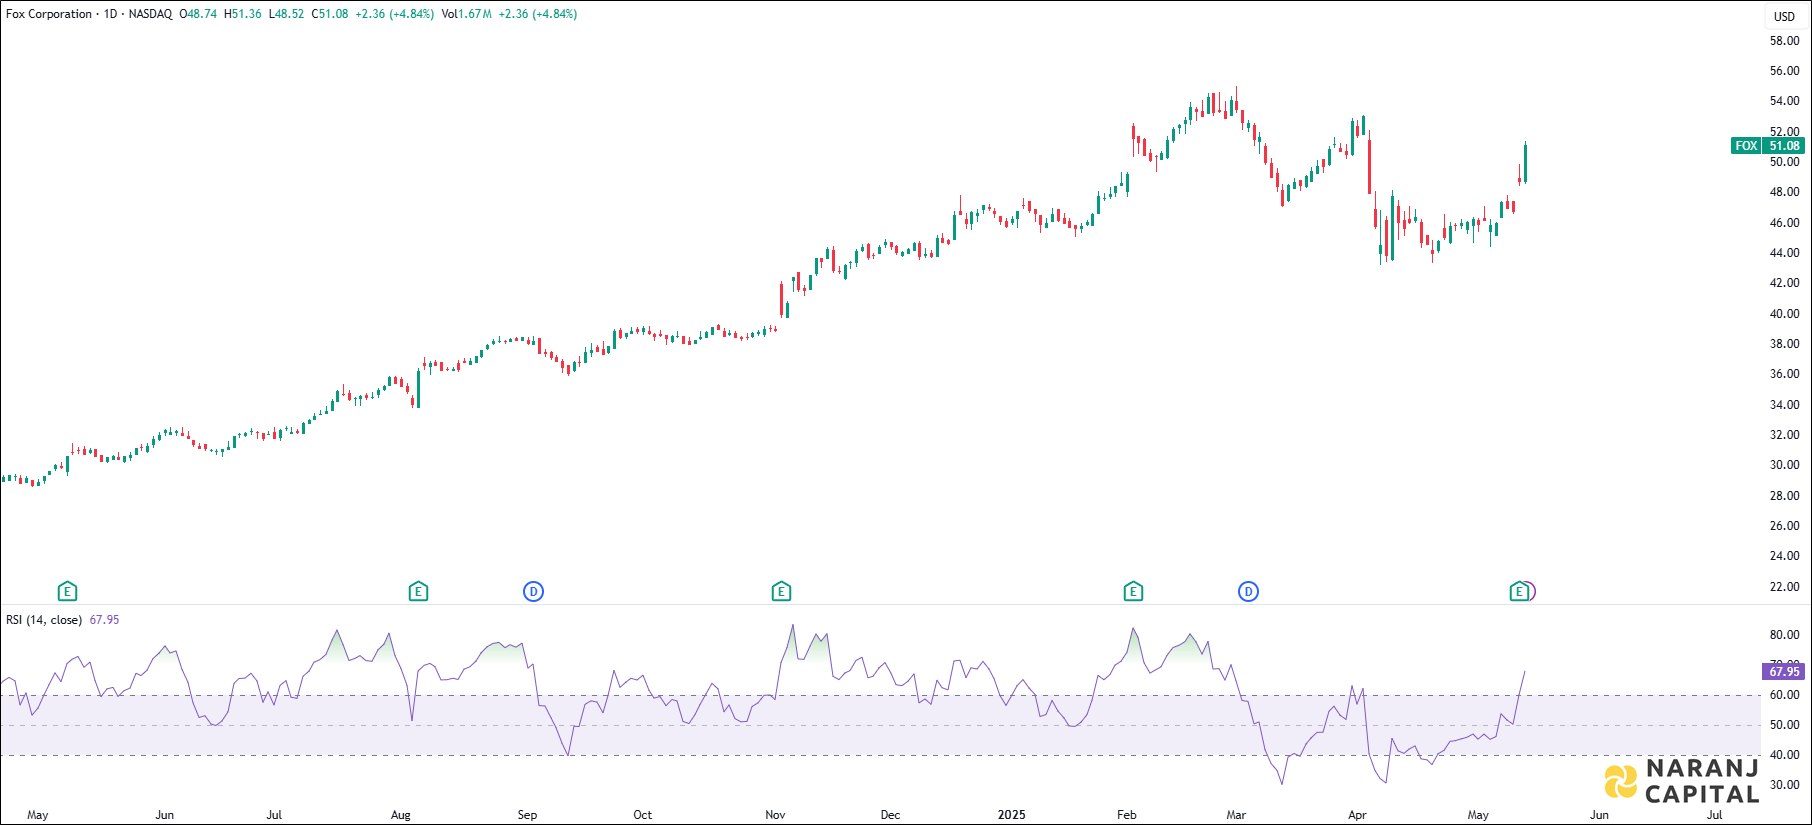Click the low value L48.52

point(286,14)
